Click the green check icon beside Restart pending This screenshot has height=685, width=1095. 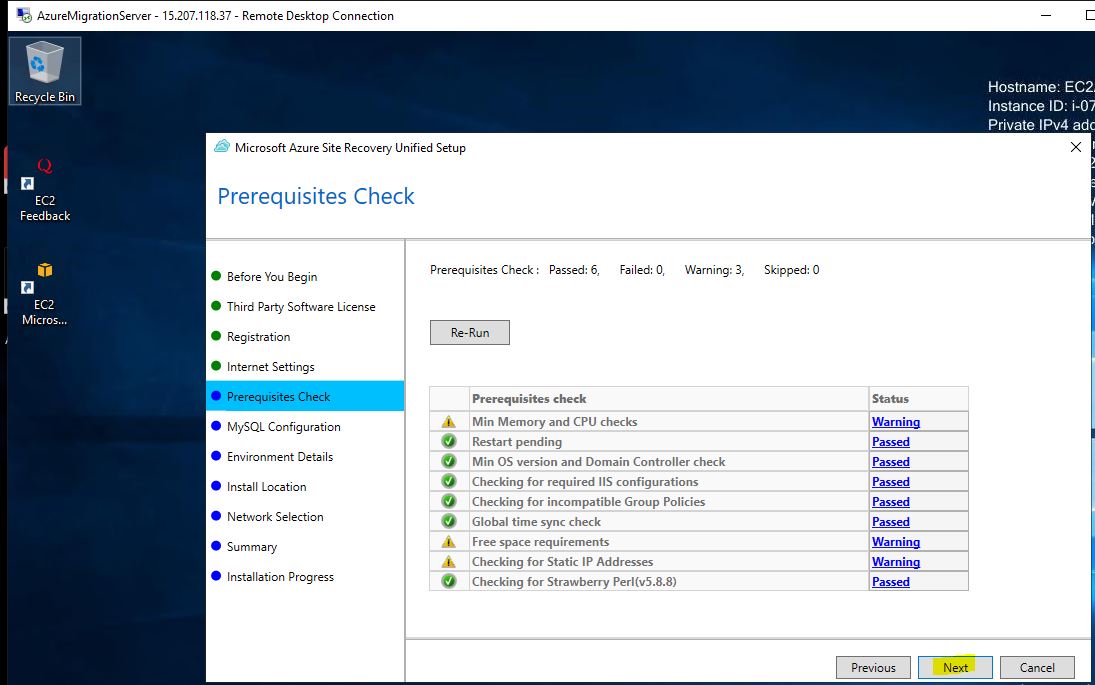tap(449, 442)
